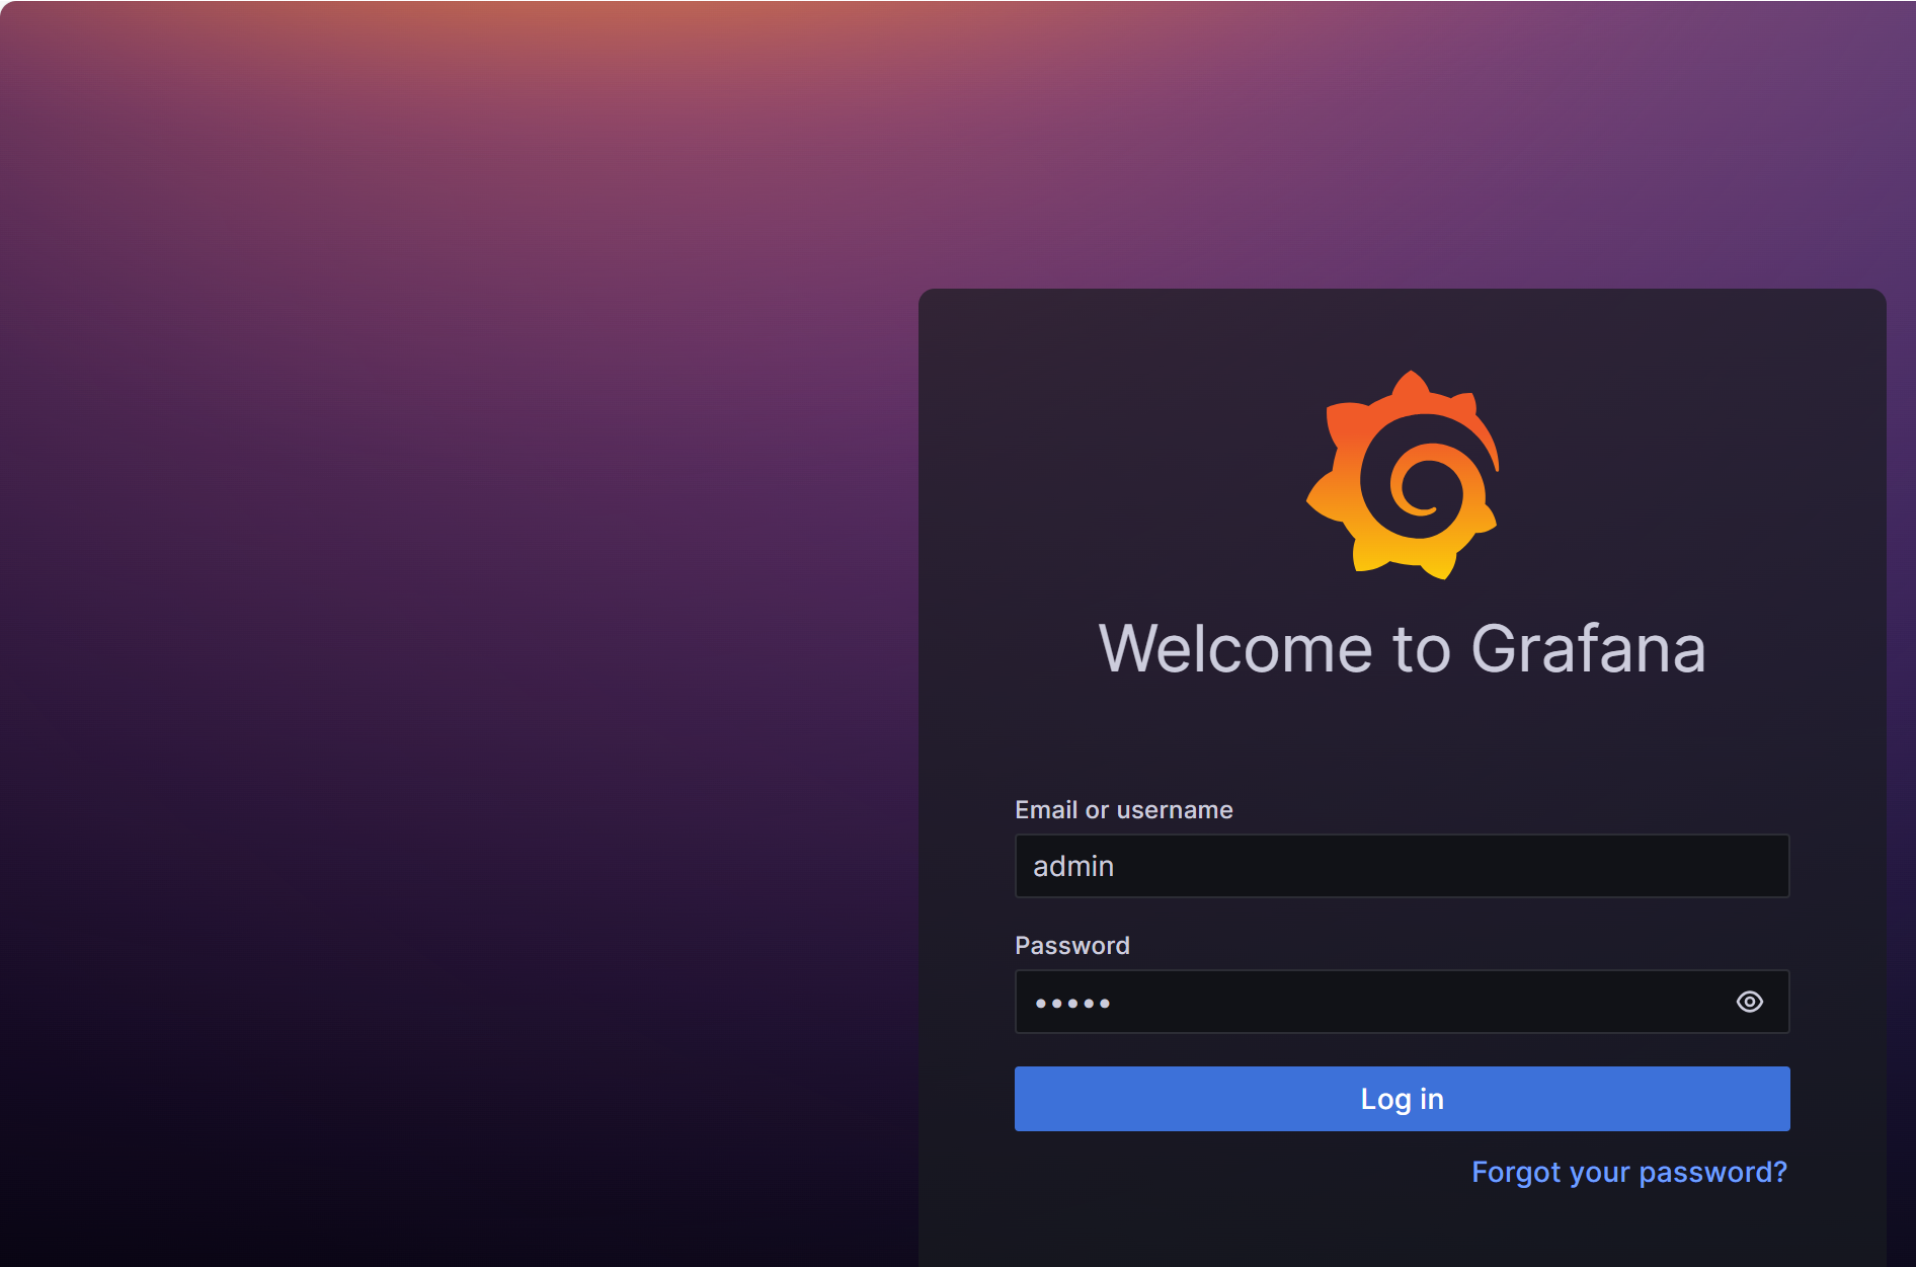The width and height of the screenshot is (1916, 1267).
Task: Click the Grafana logo
Action: click(1402, 475)
